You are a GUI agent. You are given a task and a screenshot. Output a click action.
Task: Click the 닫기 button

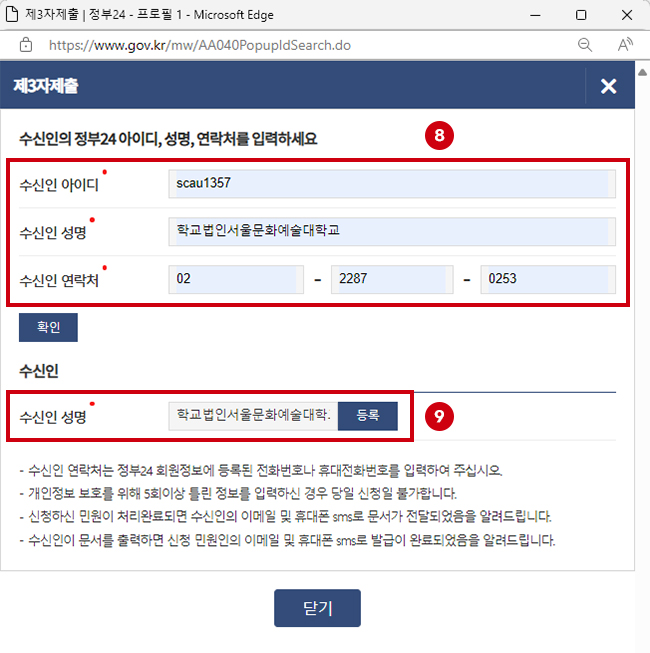coord(317,608)
